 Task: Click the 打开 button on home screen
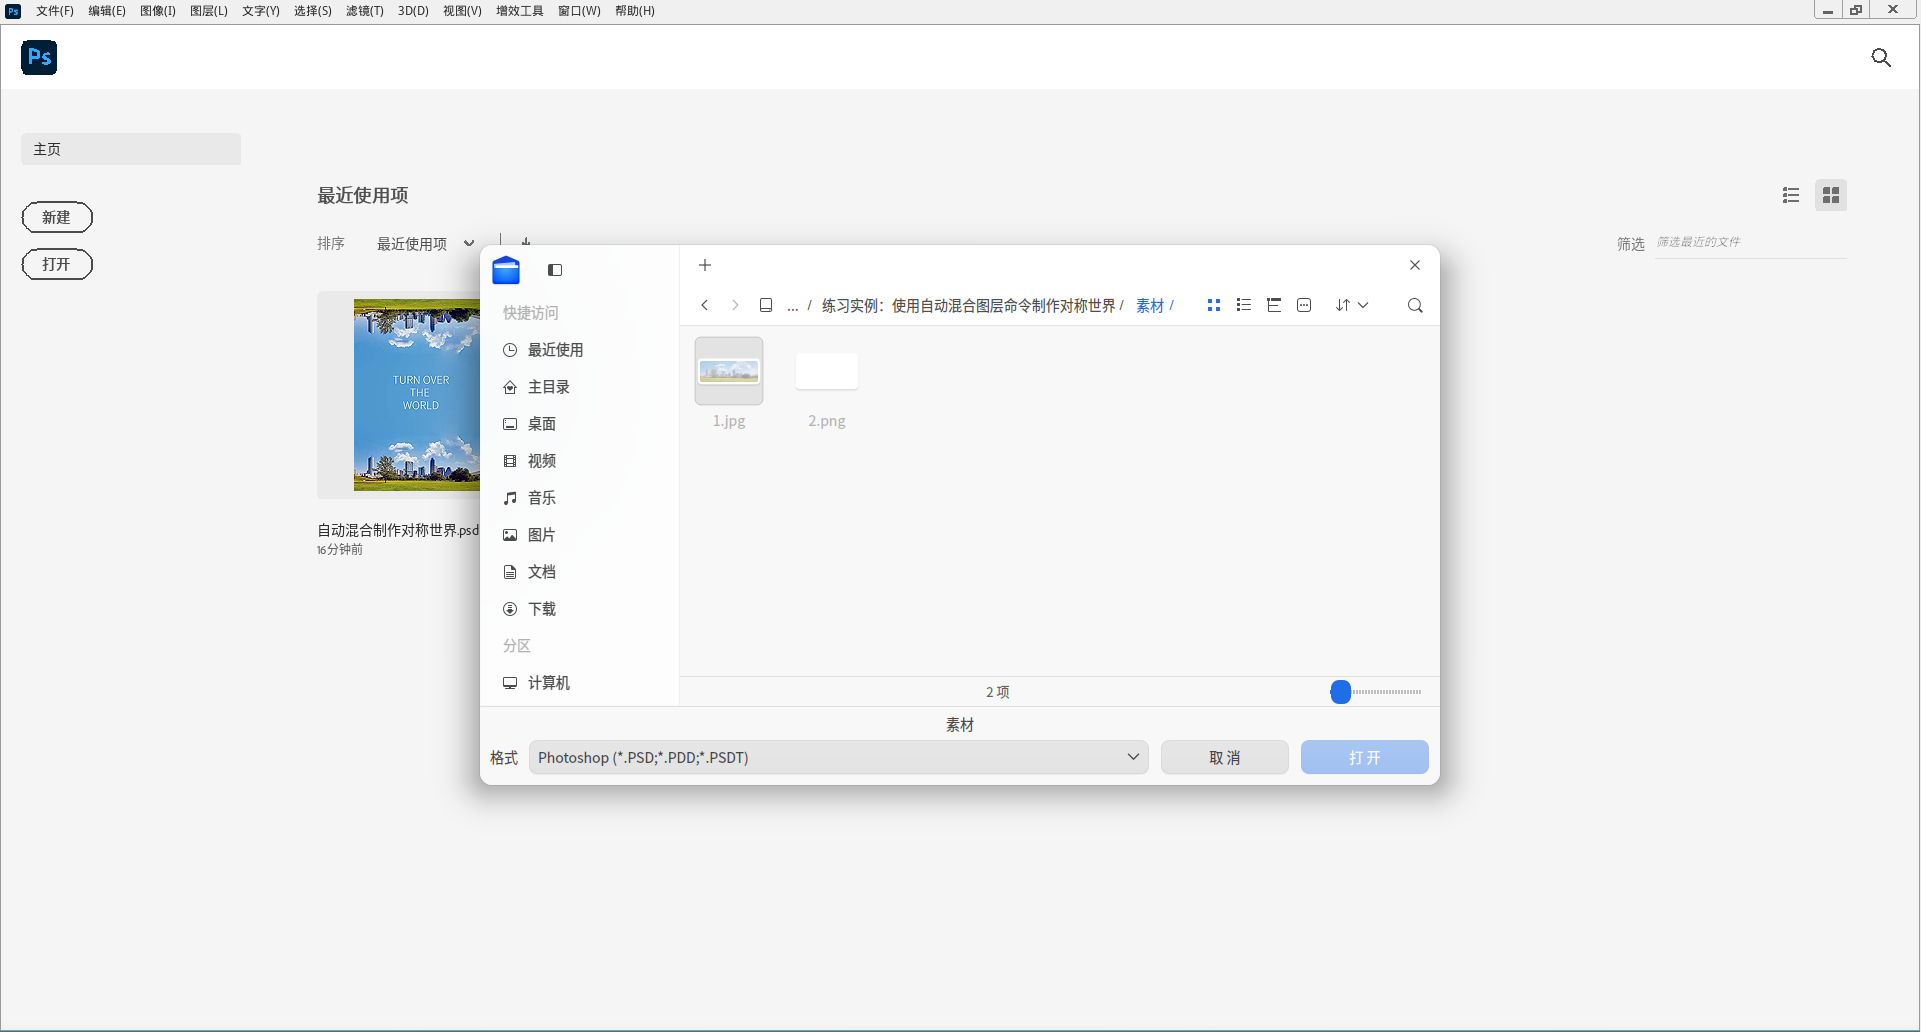tap(57, 264)
